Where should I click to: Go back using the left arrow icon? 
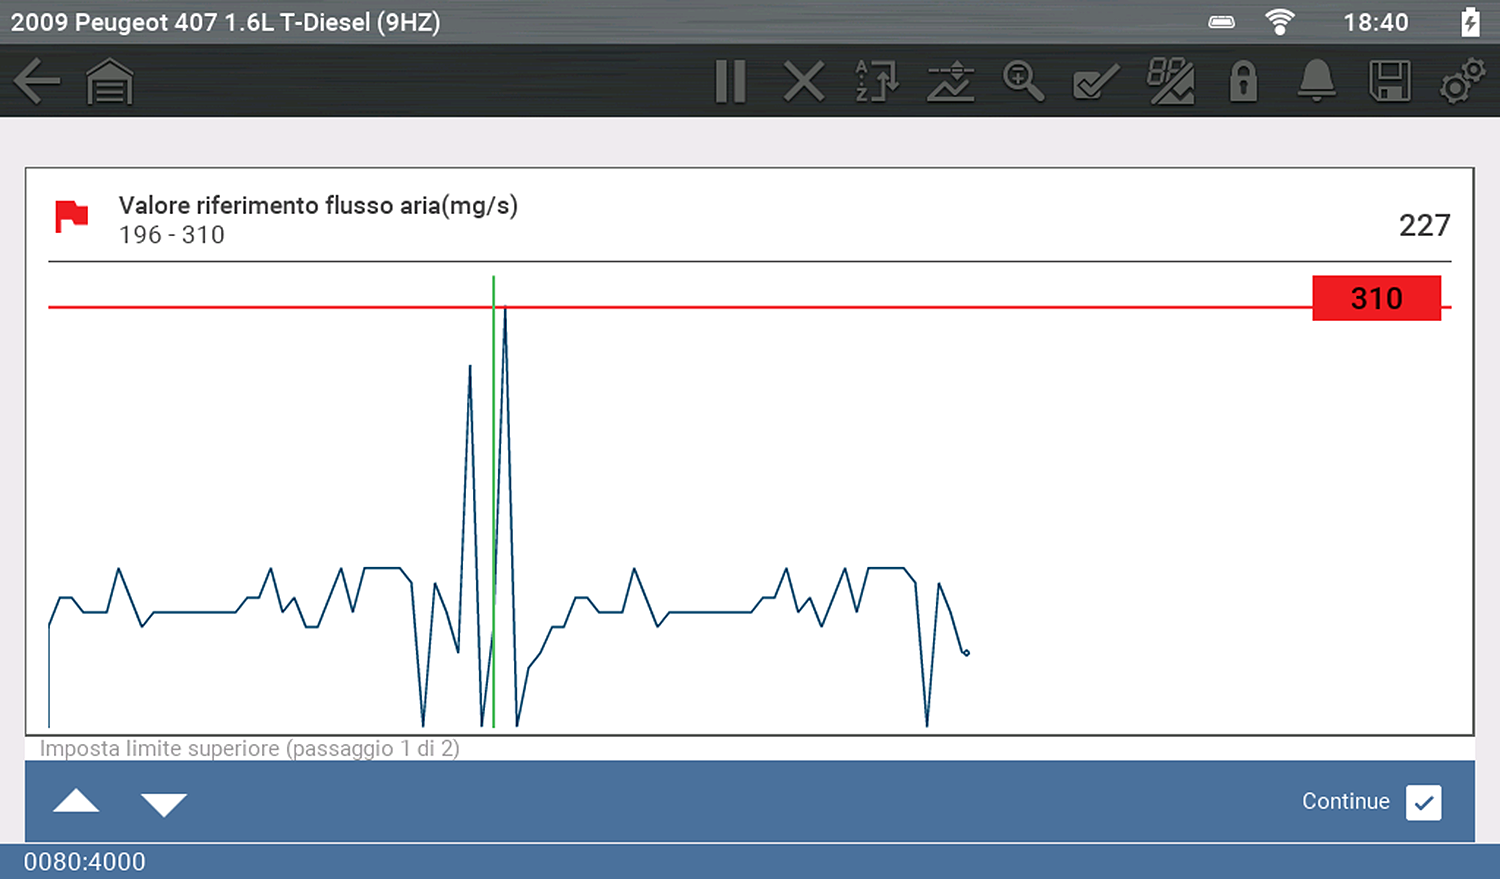[x=37, y=81]
